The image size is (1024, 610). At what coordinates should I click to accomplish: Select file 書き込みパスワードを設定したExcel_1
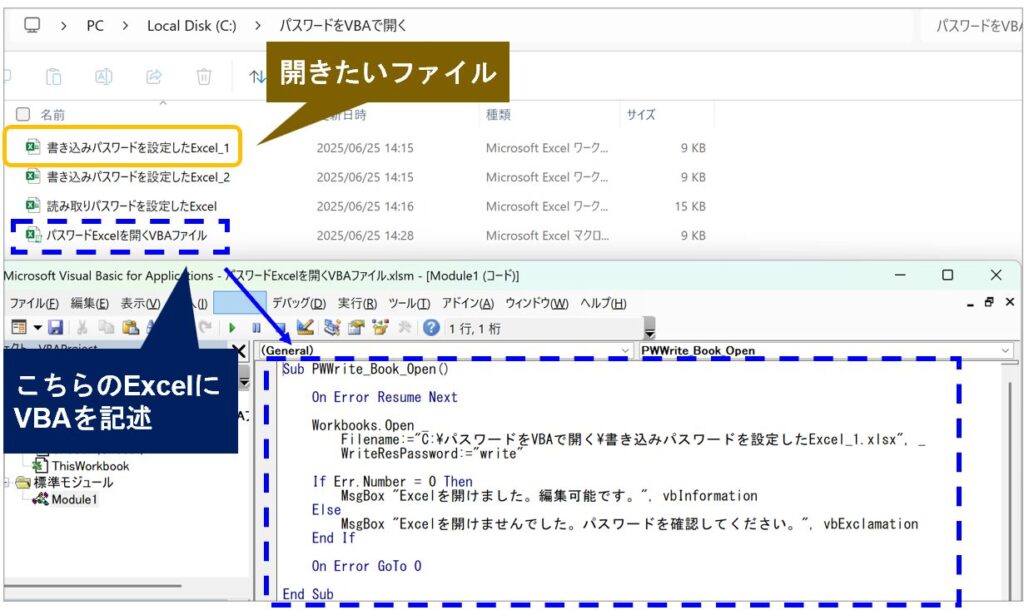click(x=138, y=148)
